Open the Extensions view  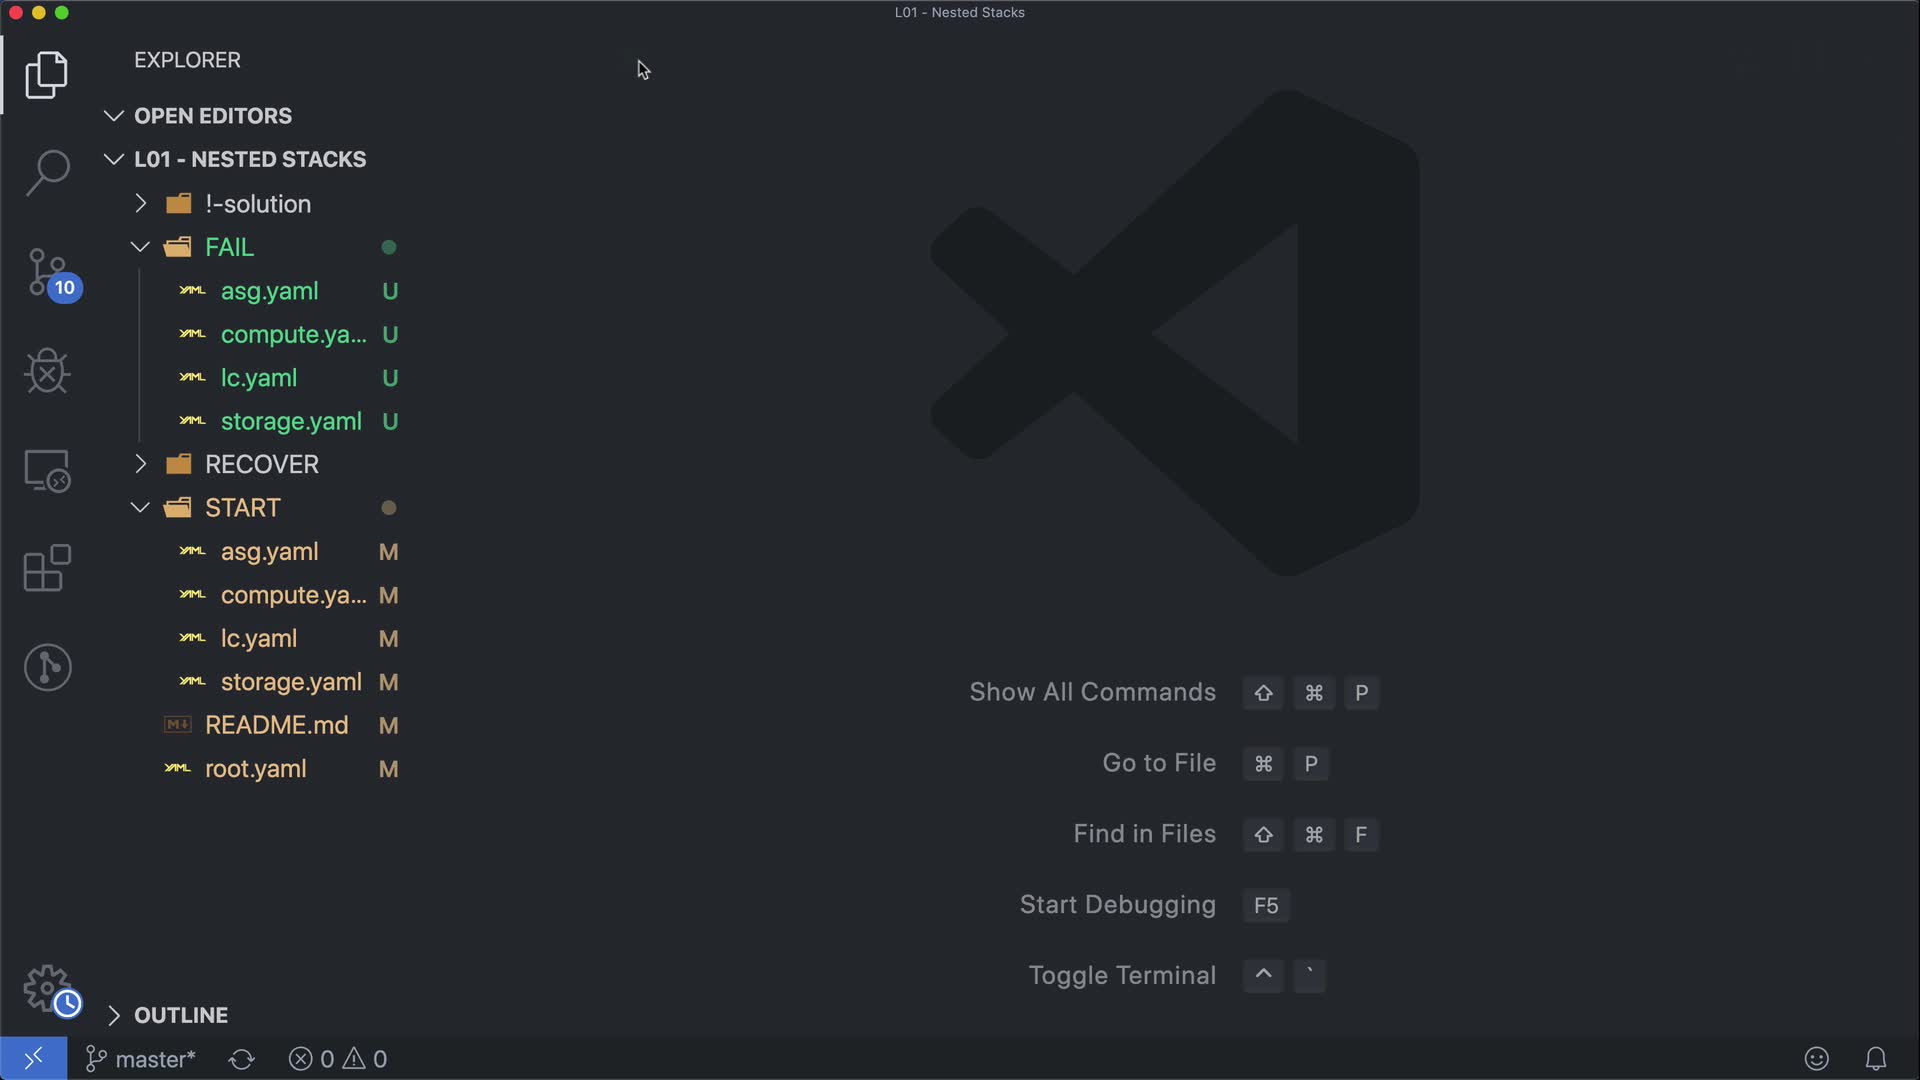(47, 568)
